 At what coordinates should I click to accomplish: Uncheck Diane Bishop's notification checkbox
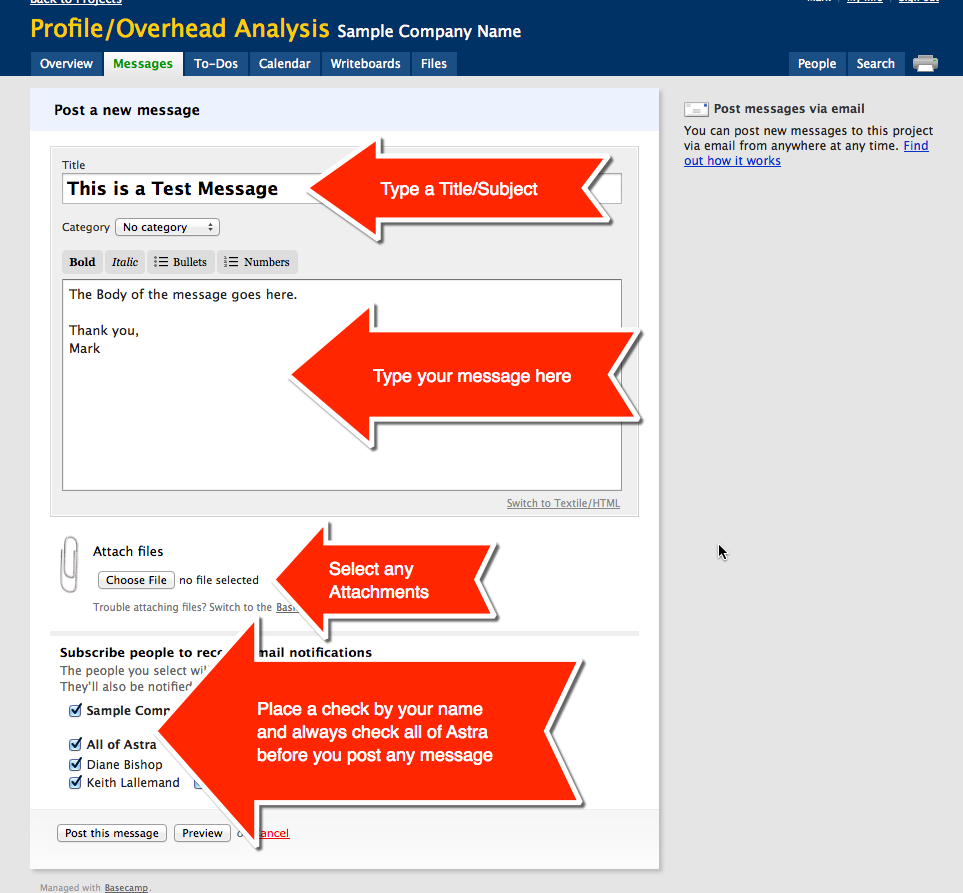click(75, 765)
